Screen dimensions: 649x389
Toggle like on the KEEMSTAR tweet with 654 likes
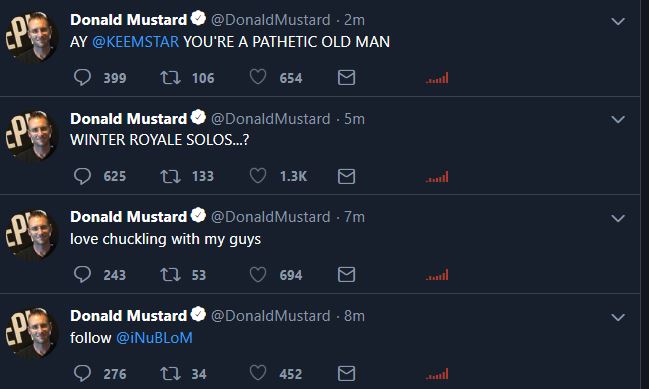pos(258,77)
